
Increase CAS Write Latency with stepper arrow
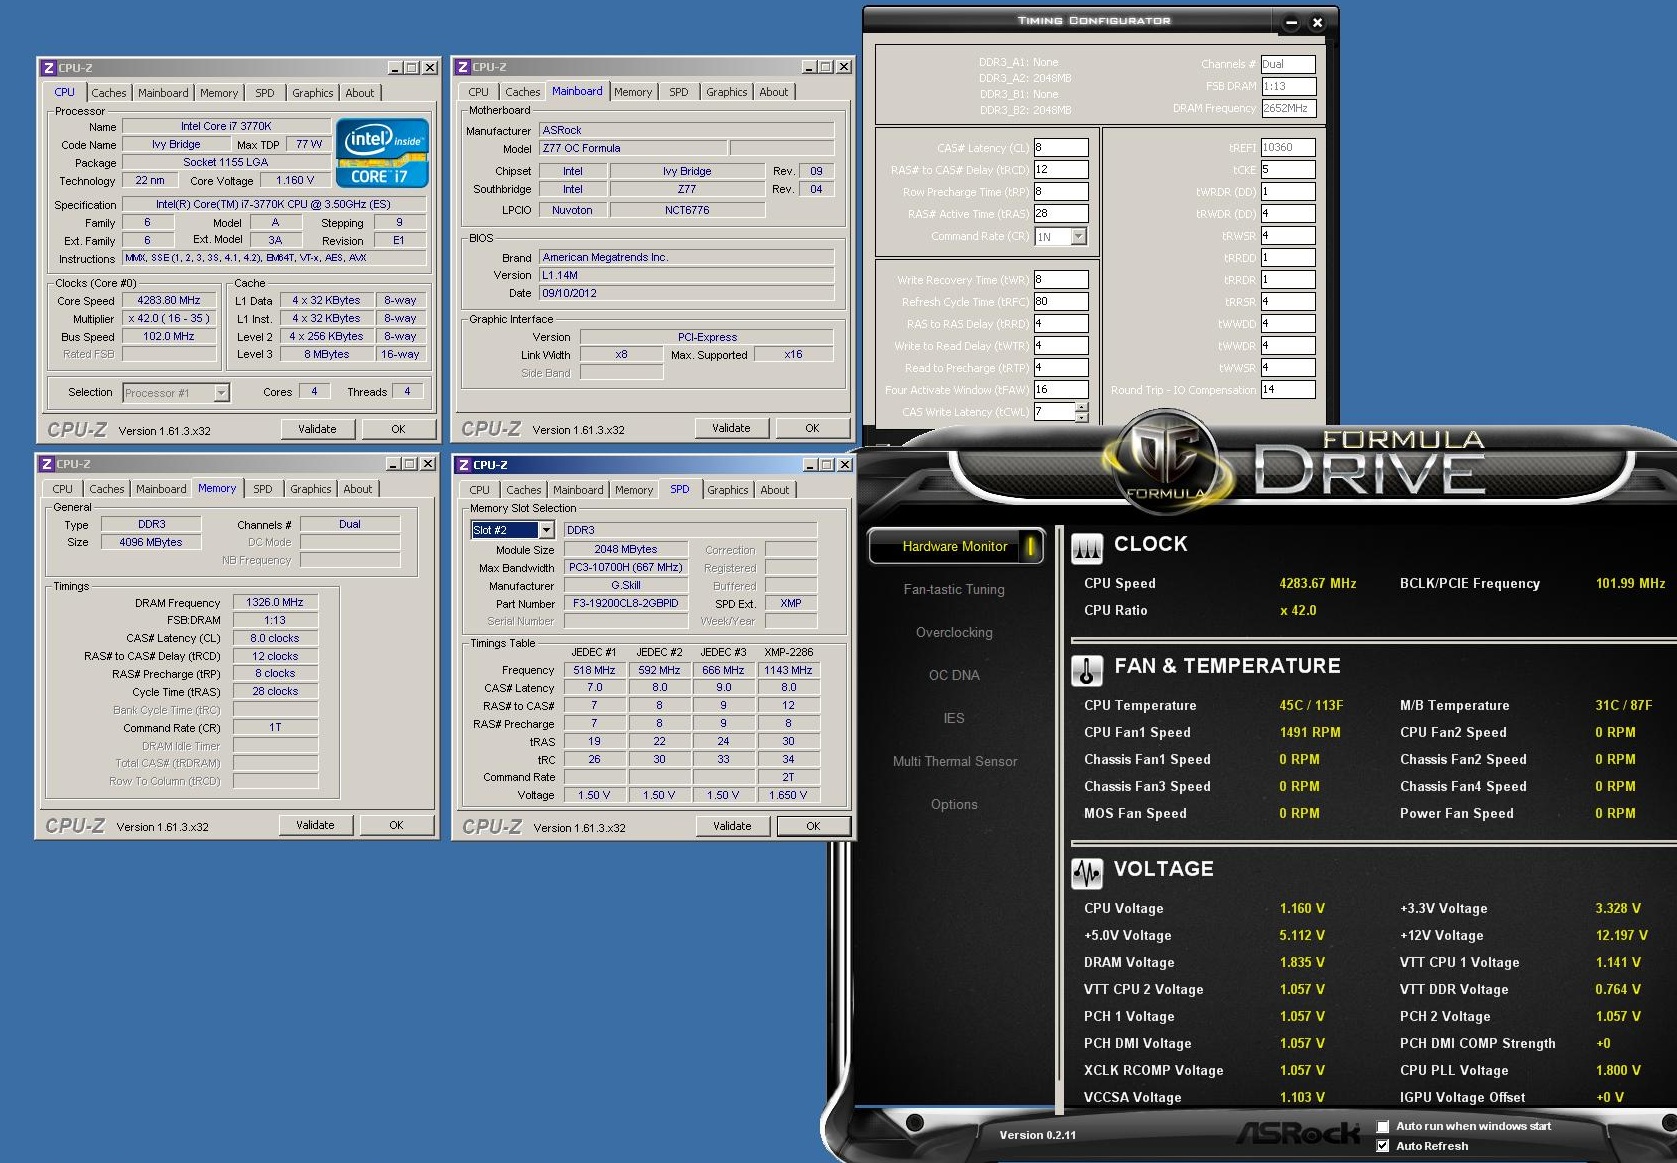click(1081, 407)
